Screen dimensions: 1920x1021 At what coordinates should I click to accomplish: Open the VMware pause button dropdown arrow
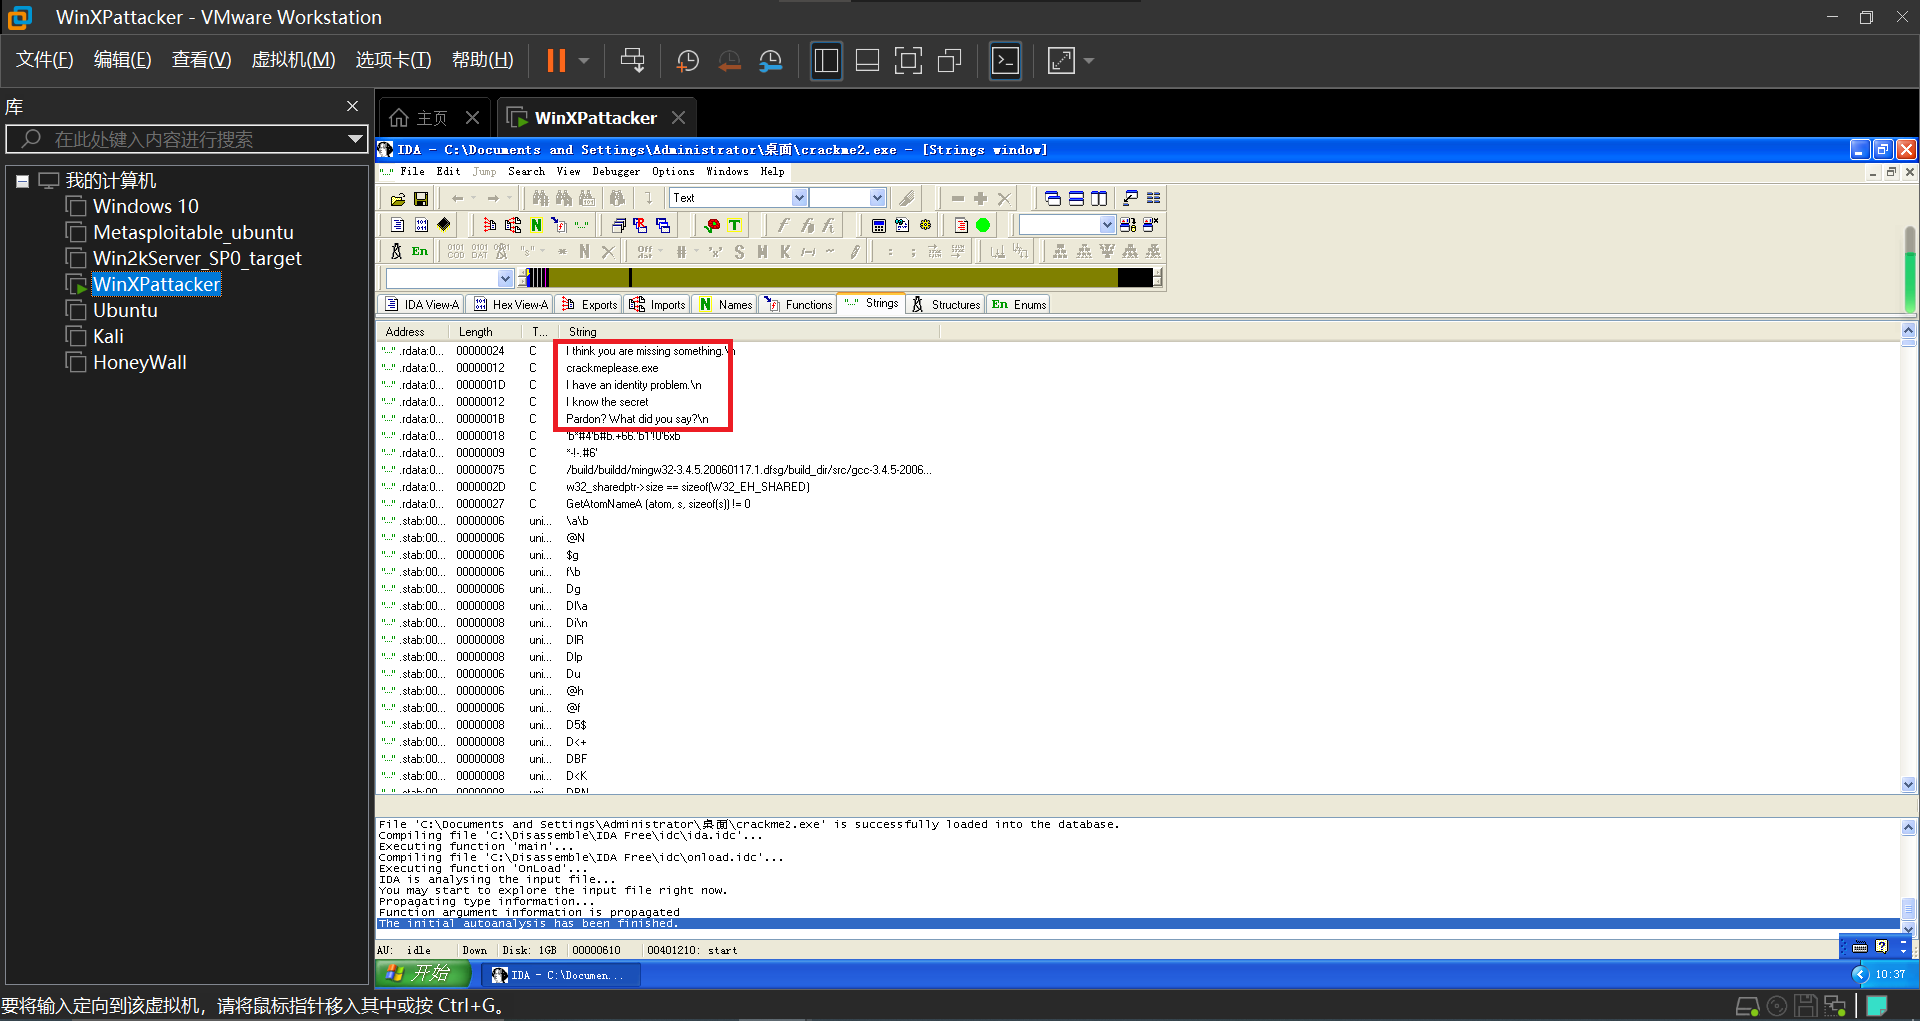(x=584, y=60)
